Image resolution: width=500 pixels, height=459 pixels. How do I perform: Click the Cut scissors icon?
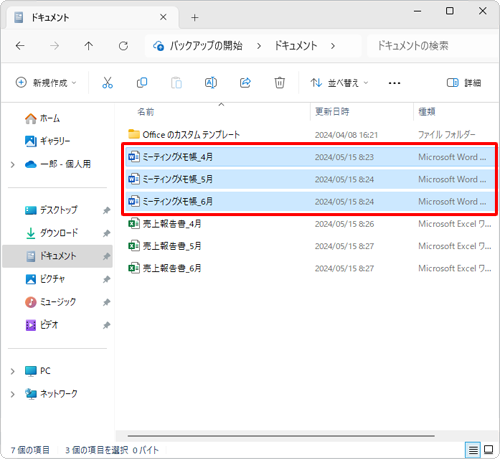tap(107, 83)
